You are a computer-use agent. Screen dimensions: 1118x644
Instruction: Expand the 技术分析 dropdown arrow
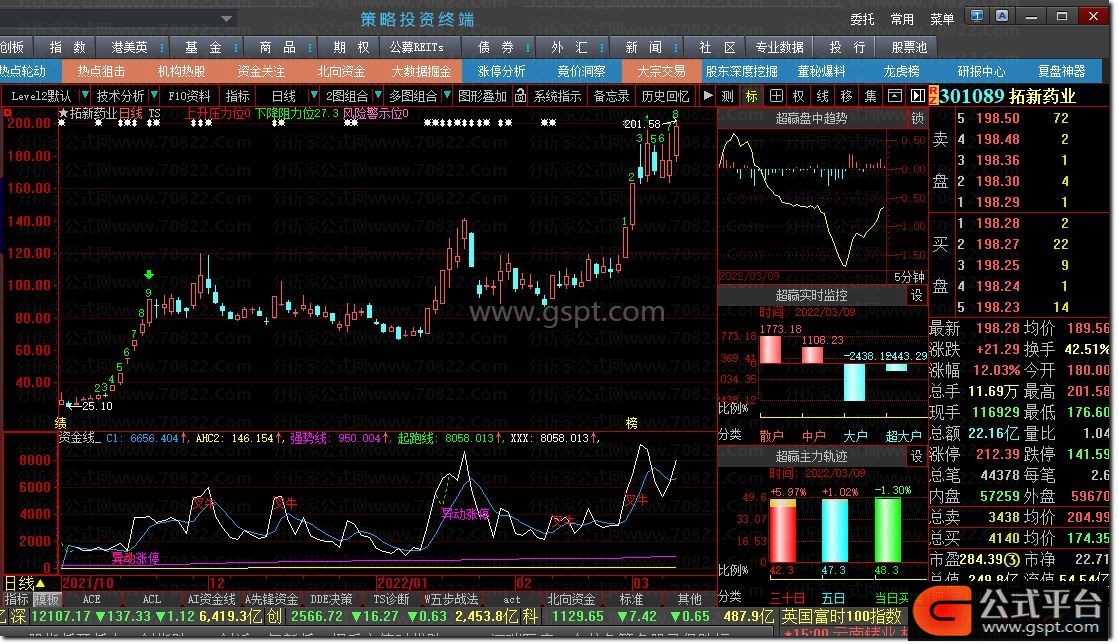point(154,95)
